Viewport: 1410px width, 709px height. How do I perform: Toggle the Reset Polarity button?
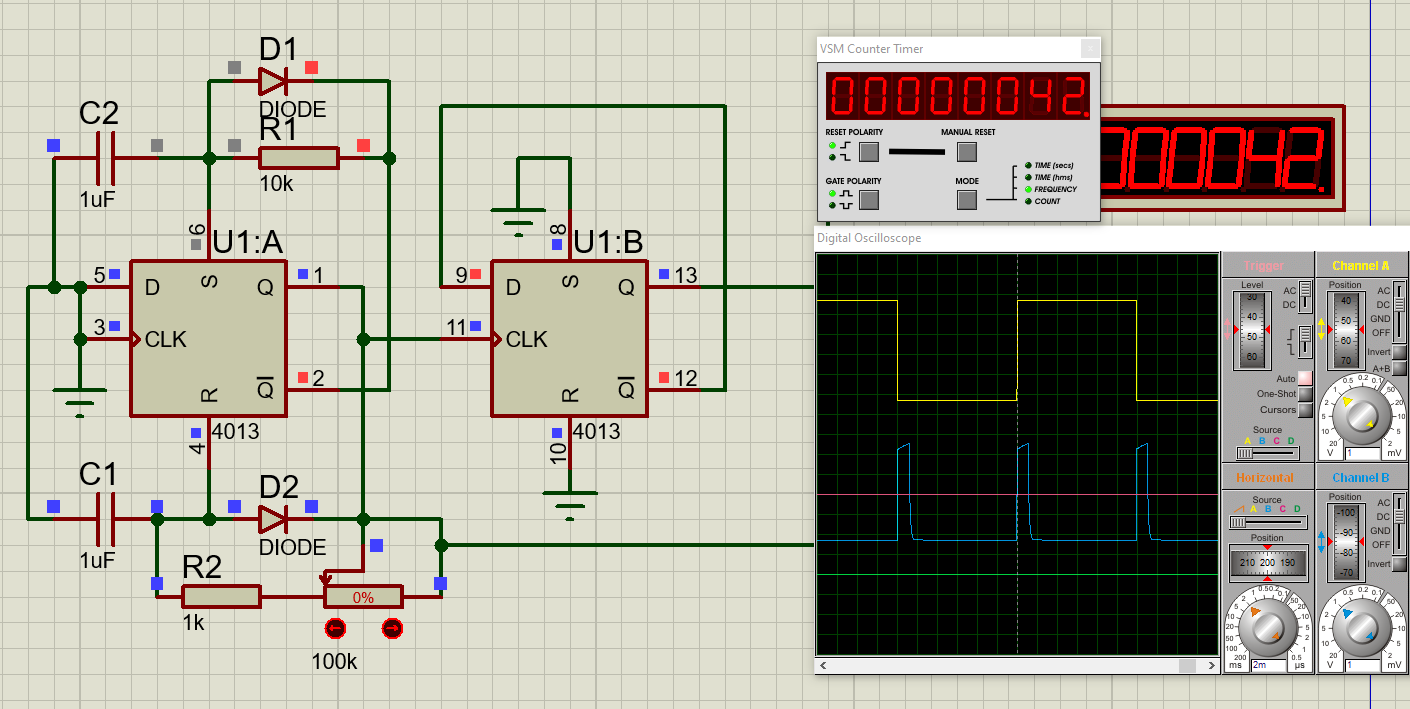pyautogui.click(x=868, y=152)
